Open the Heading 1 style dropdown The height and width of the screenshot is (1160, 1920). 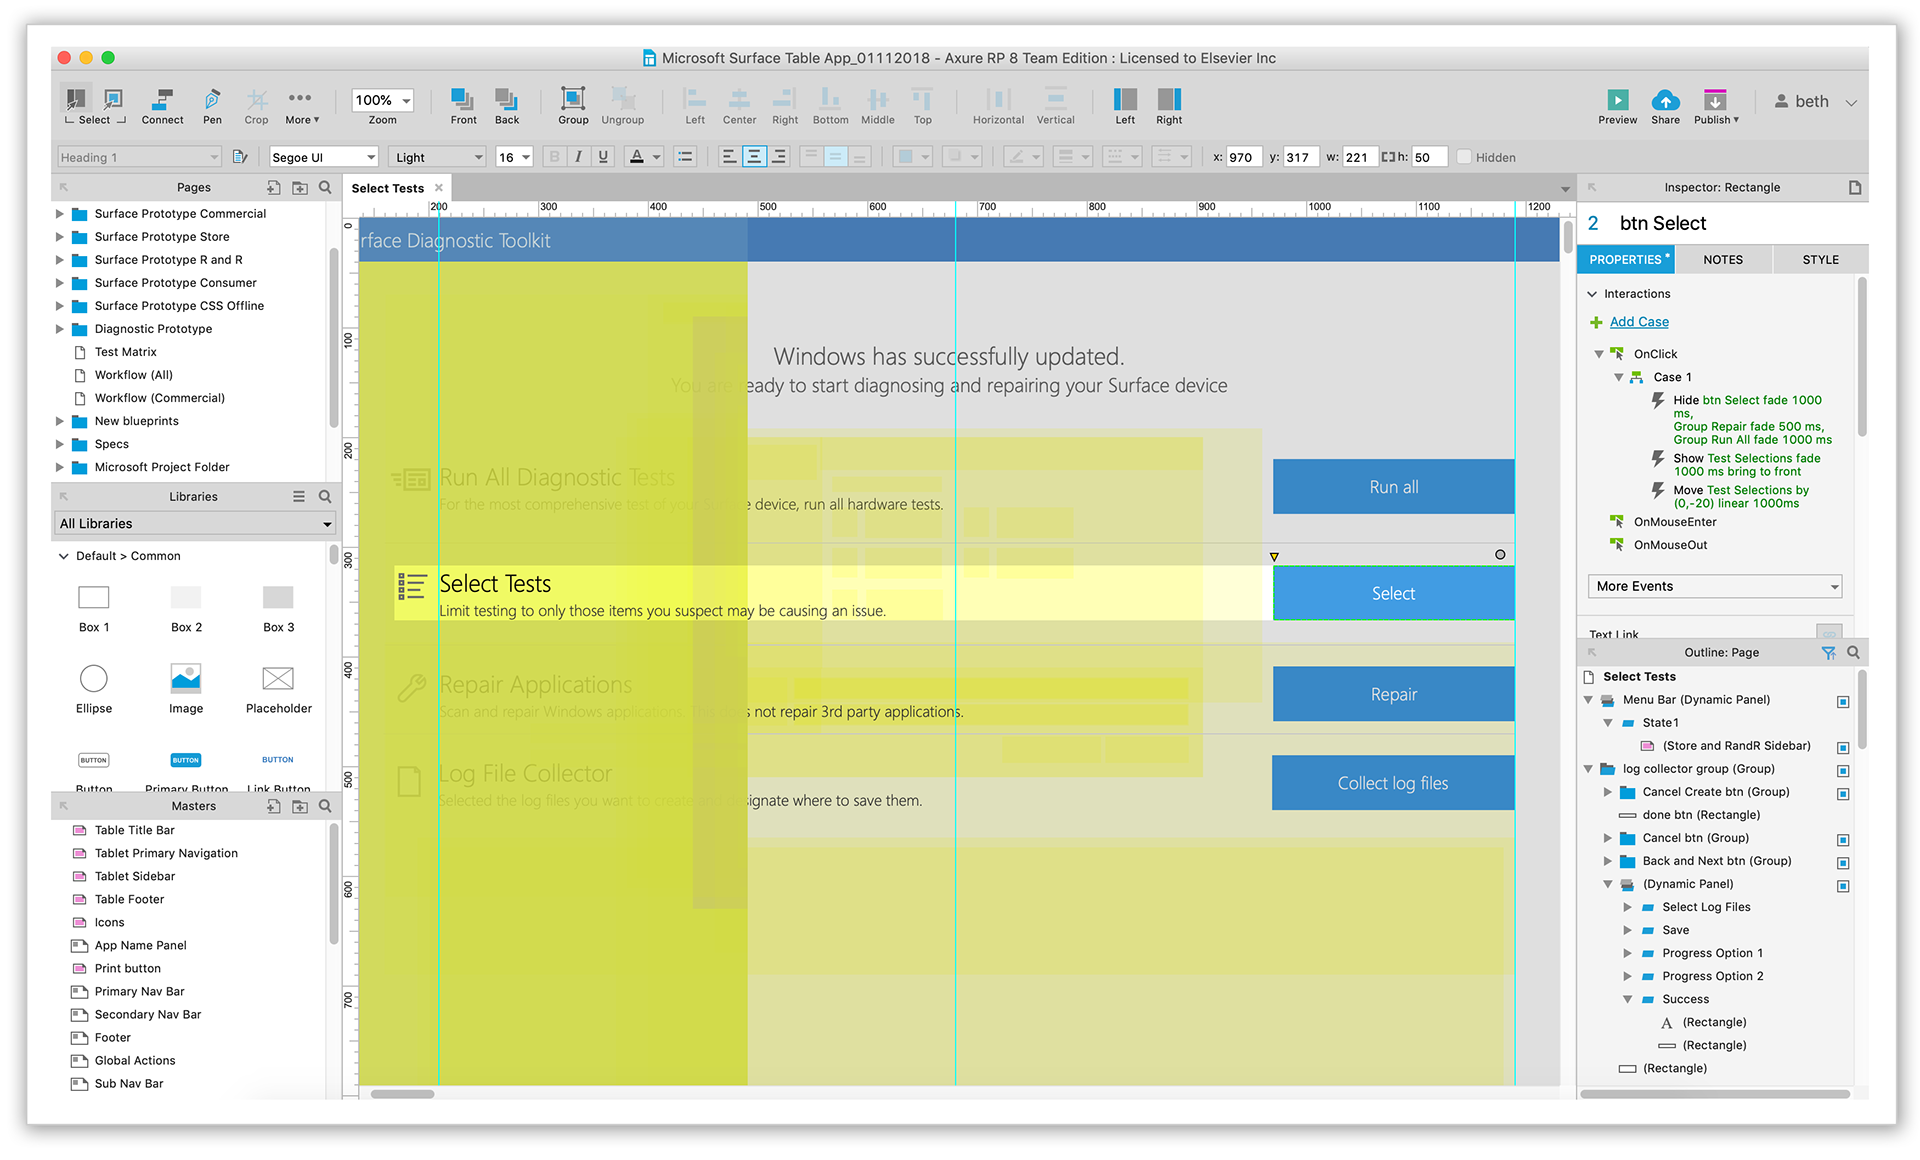click(x=138, y=157)
